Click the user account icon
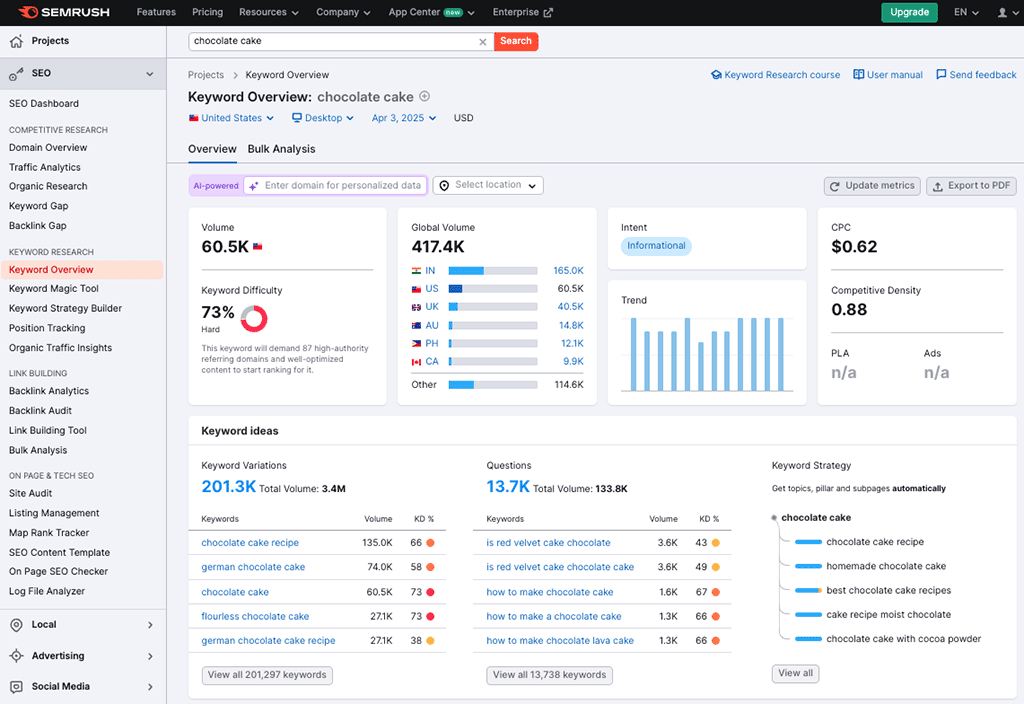Screen dimensions: 1024x704 coord(1002,12)
